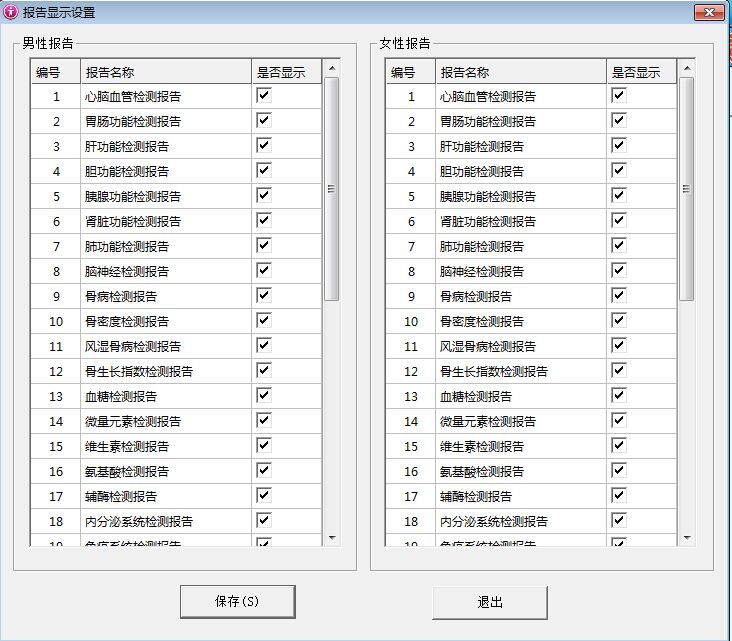732x641 pixels.
Task: Disable female 血糖检测报告 display checkbox
Action: [619, 395]
